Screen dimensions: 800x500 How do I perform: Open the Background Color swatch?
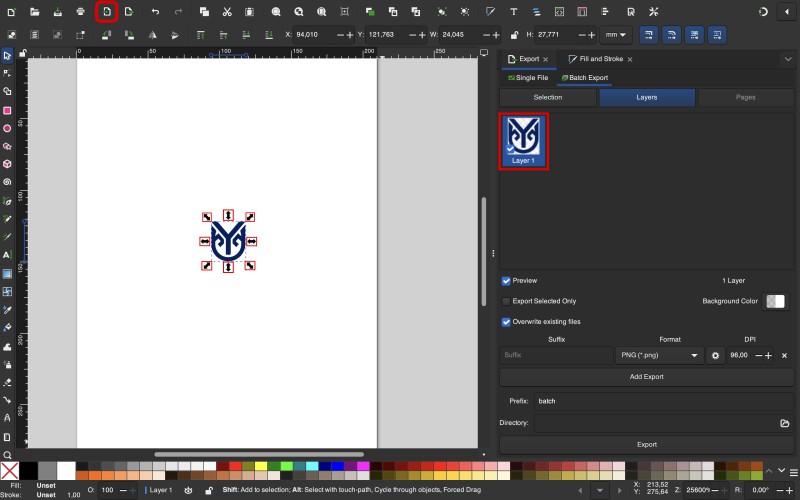tap(776, 301)
